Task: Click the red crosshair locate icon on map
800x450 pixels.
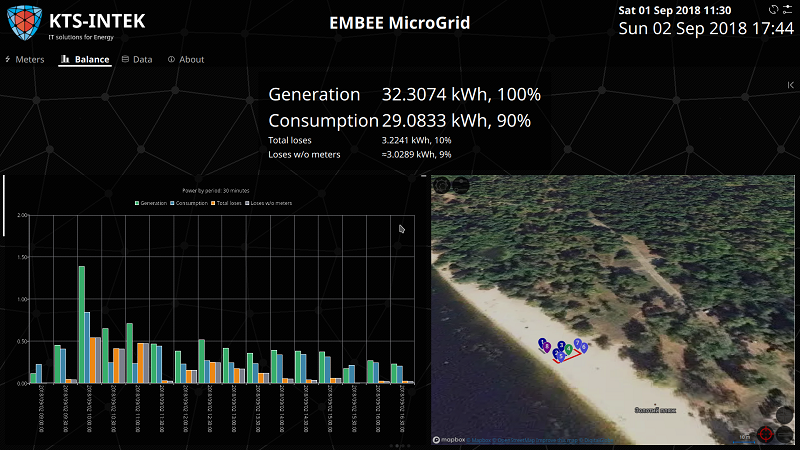Action: click(766, 433)
